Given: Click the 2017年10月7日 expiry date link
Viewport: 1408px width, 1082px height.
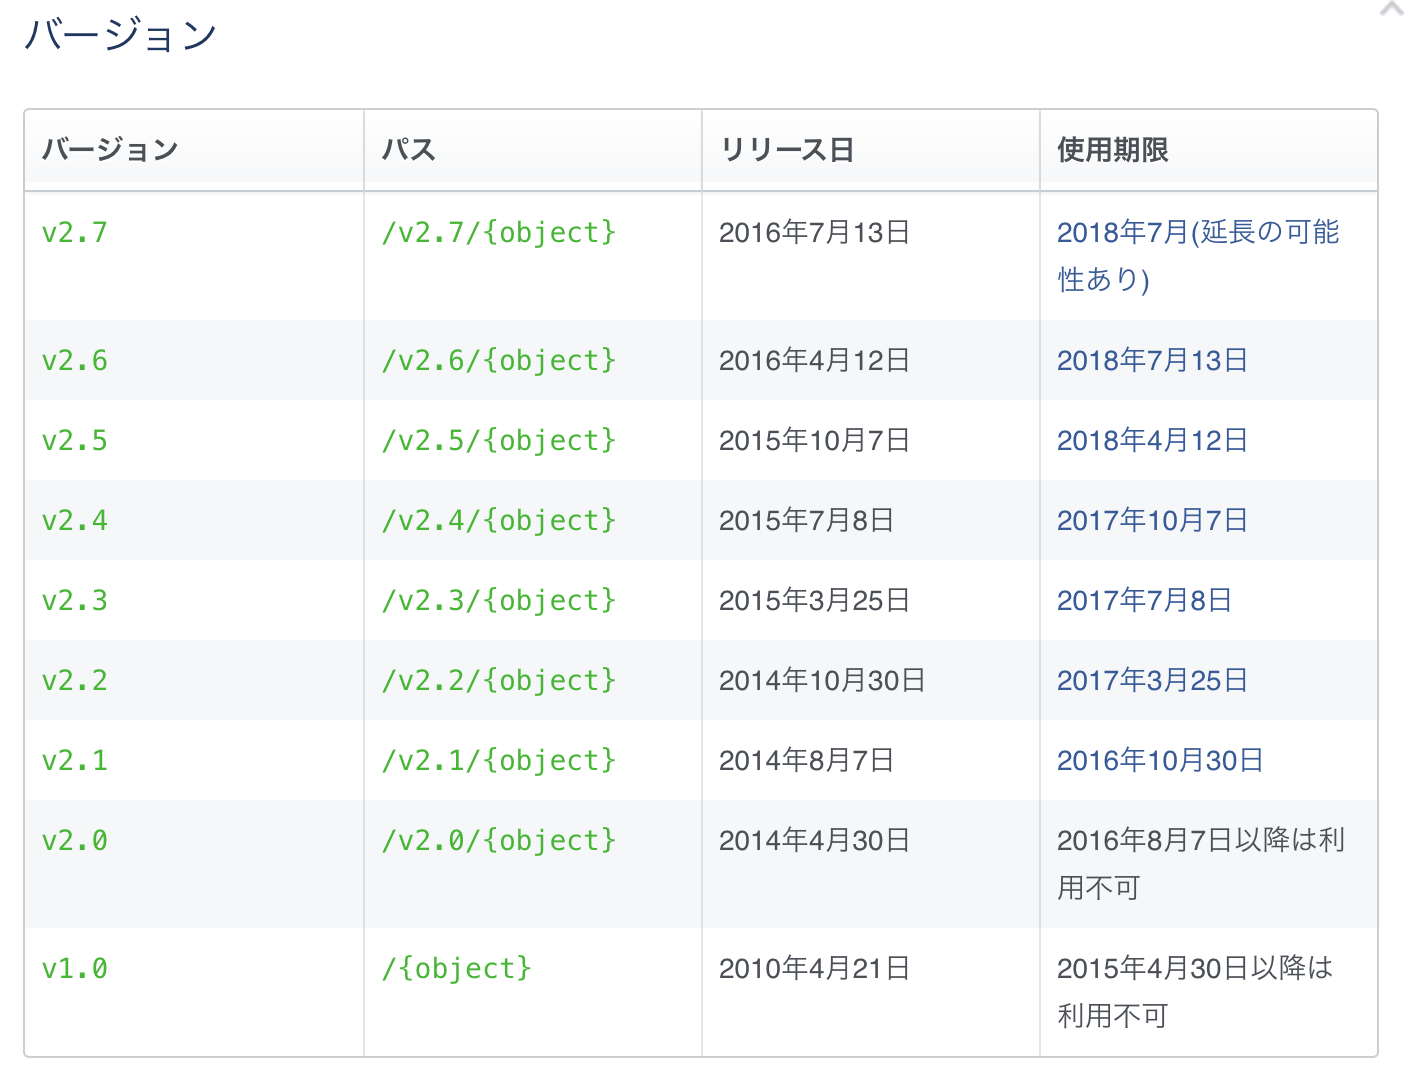Looking at the screenshot, I should point(1152,521).
